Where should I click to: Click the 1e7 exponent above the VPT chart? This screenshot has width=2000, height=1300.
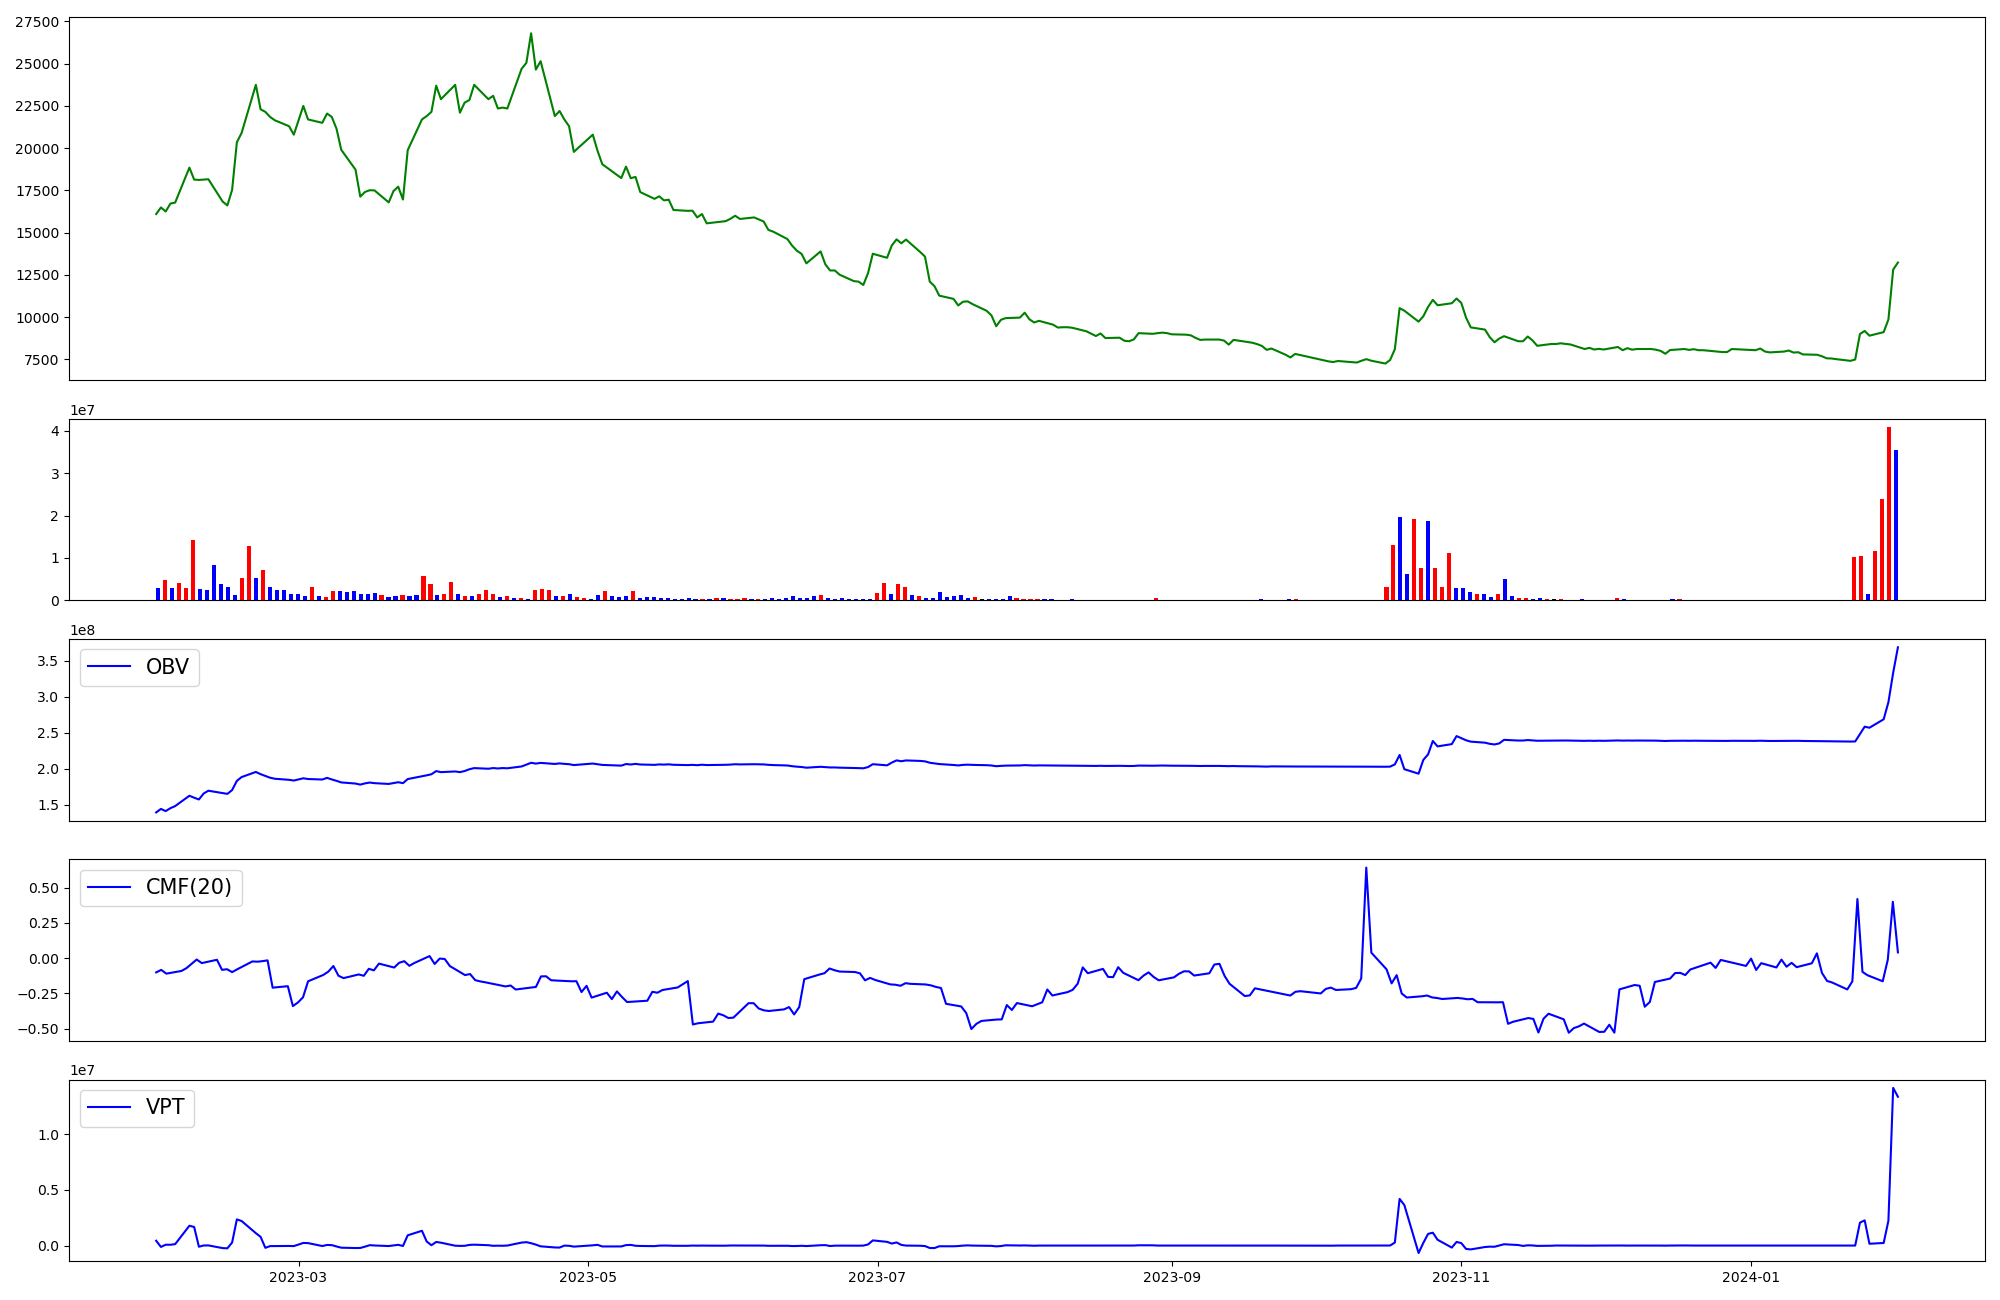point(82,1070)
